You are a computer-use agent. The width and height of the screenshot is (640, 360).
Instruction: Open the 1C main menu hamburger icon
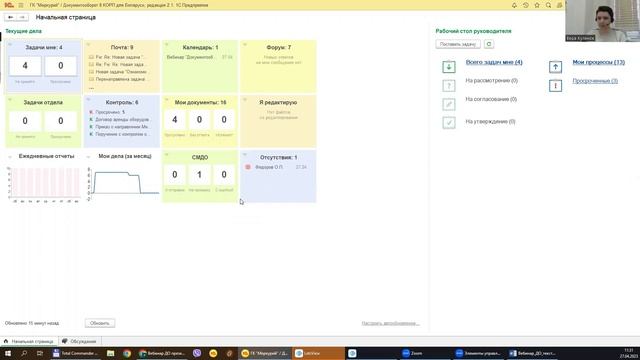pyautogui.click(x=21, y=5)
